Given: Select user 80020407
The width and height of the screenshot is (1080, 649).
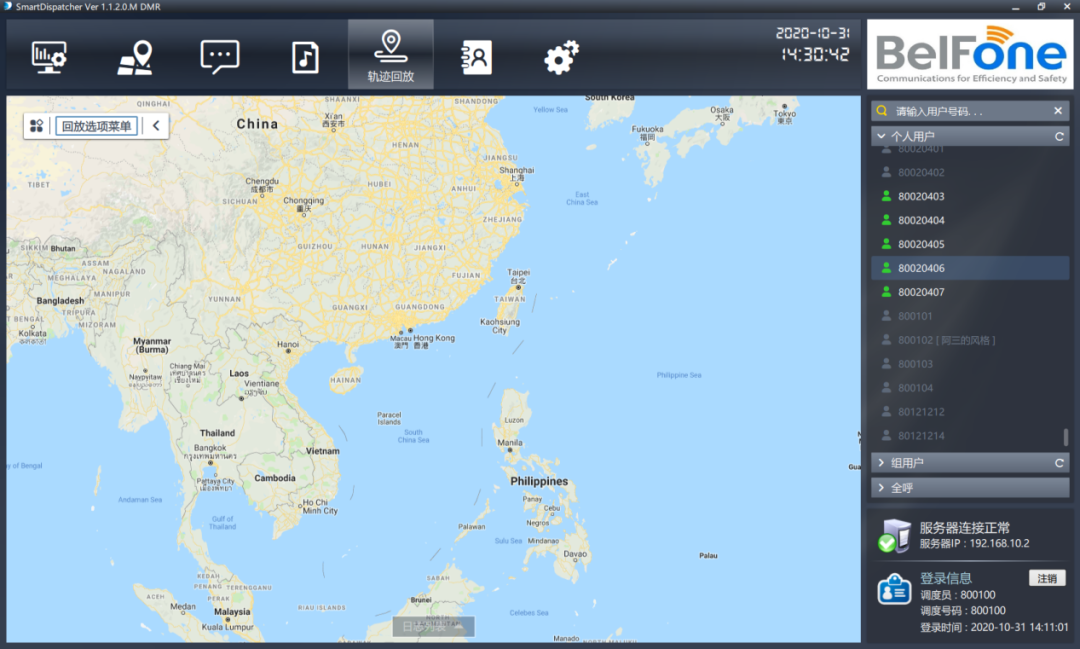Looking at the screenshot, I should [x=970, y=292].
